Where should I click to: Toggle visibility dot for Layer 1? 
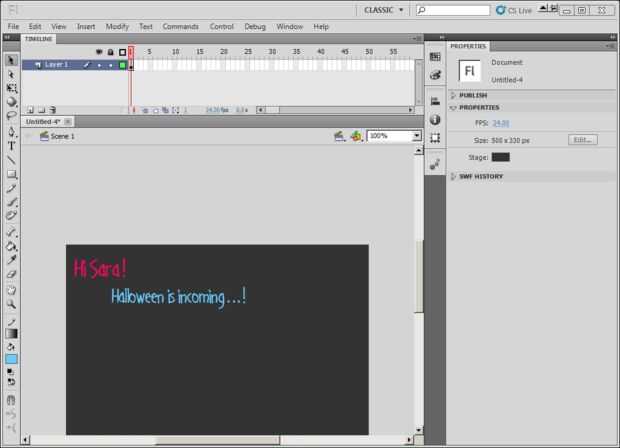pyautogui.click(x=99, y=65)
